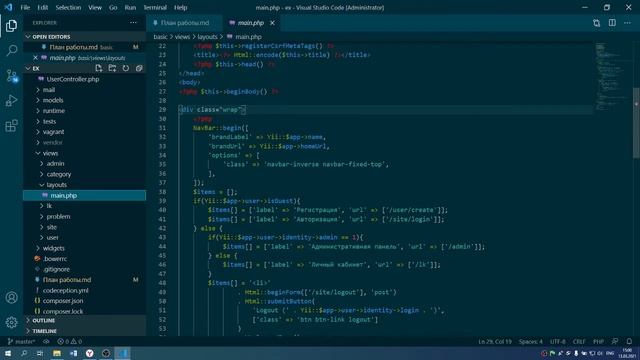The image size is (640, 360).
Task: Click the layouts breadcrumb segment
Action: pos(207,37)
